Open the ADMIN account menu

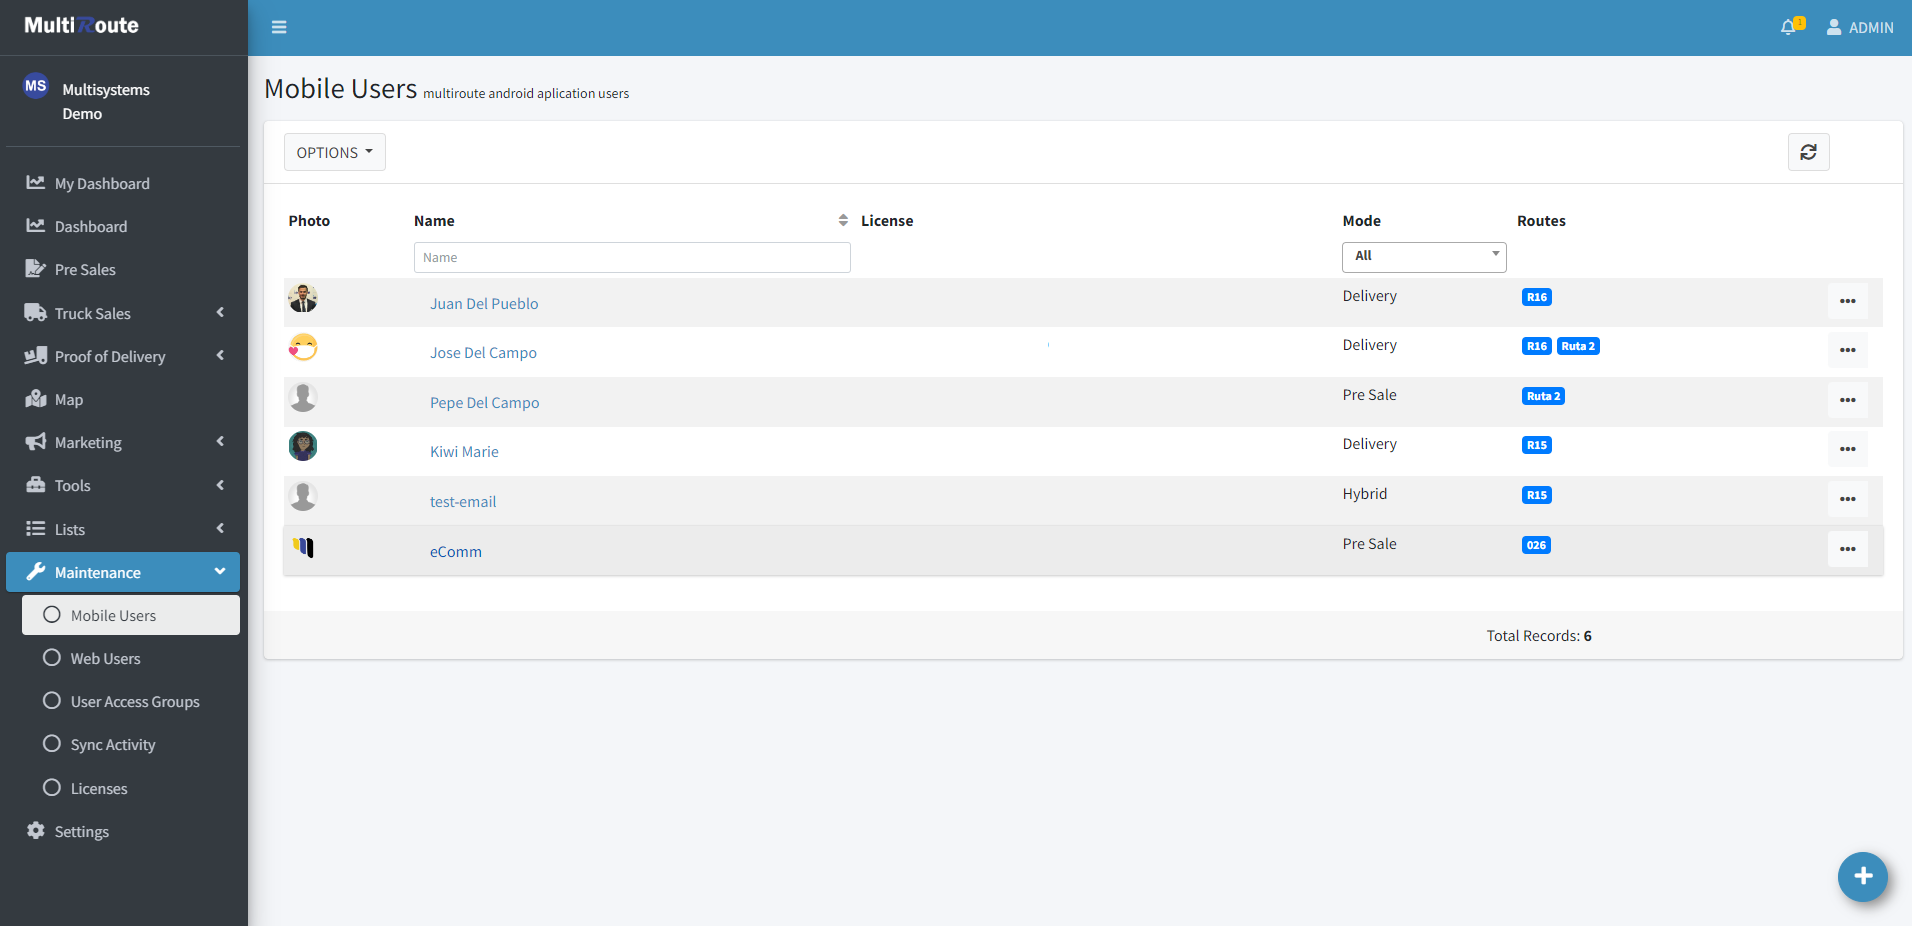pyautogui.click(x=1862, y=27)
